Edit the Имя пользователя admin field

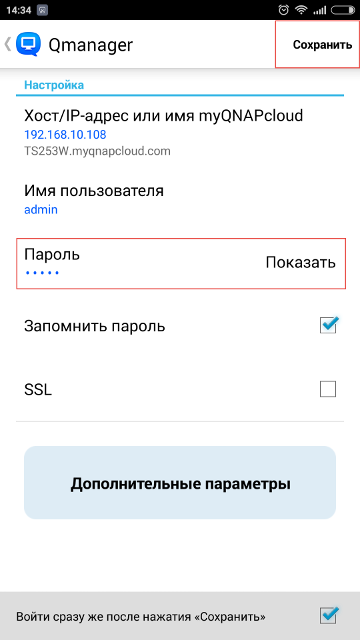[180, 200]
